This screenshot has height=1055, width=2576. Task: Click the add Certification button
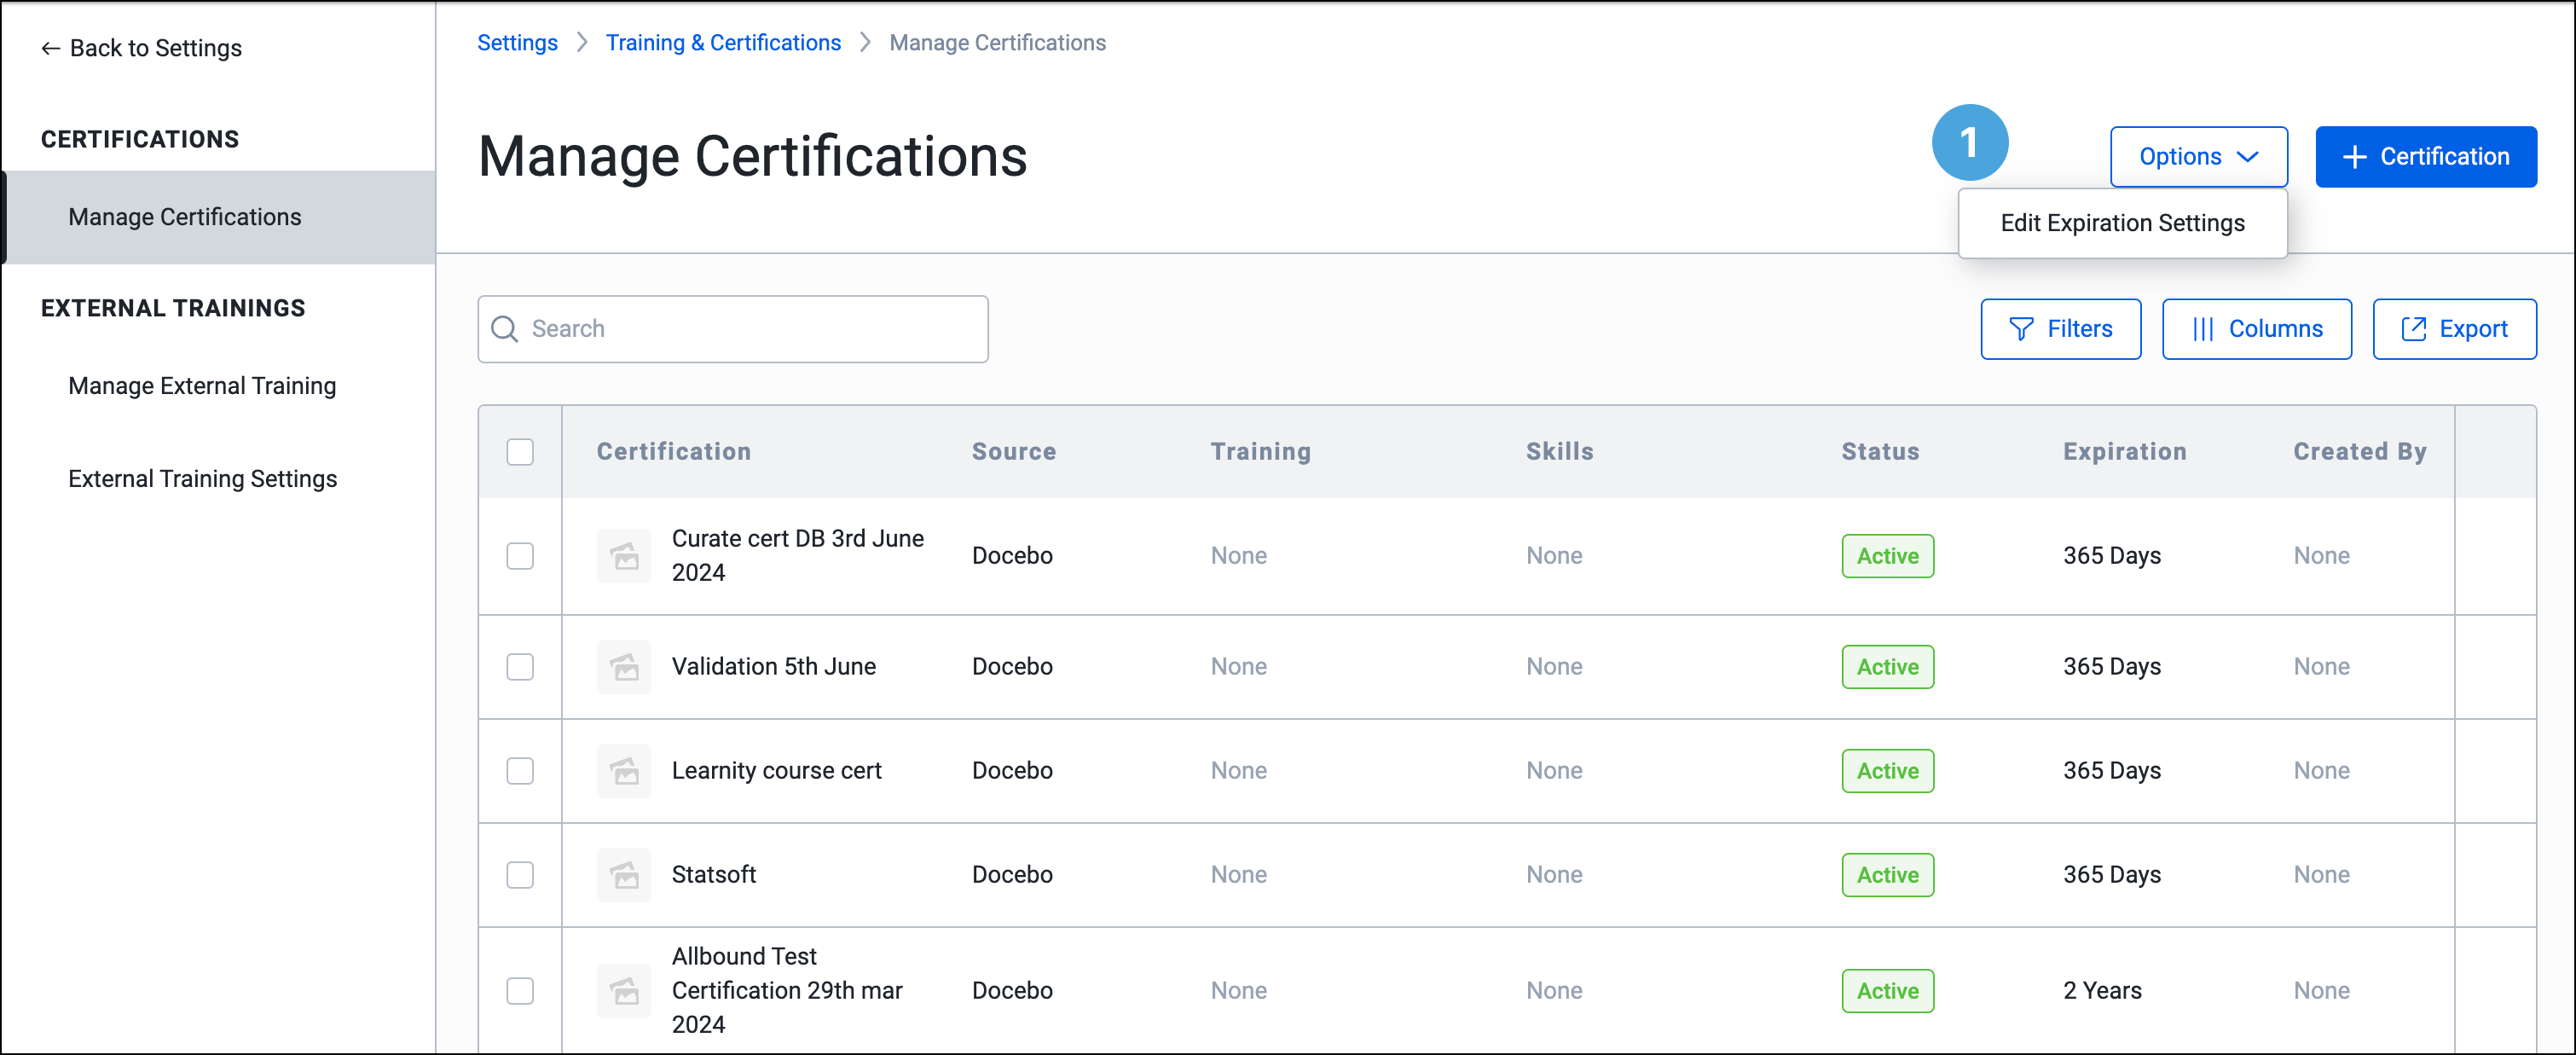pyautogui.click(x=2426, y=157)
